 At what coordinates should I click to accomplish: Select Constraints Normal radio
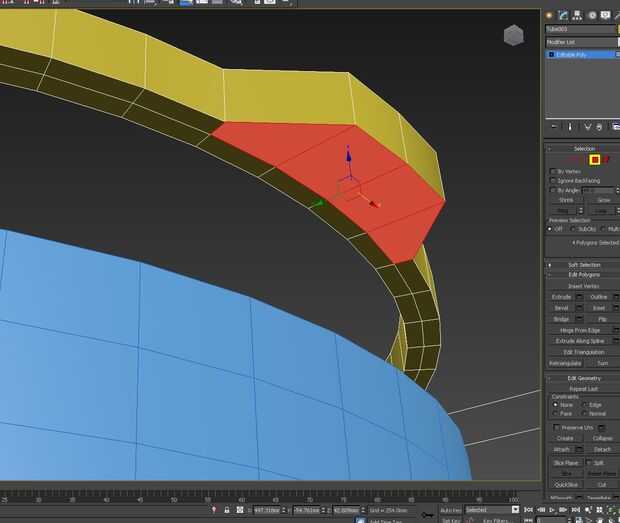[x=584, y=413]
